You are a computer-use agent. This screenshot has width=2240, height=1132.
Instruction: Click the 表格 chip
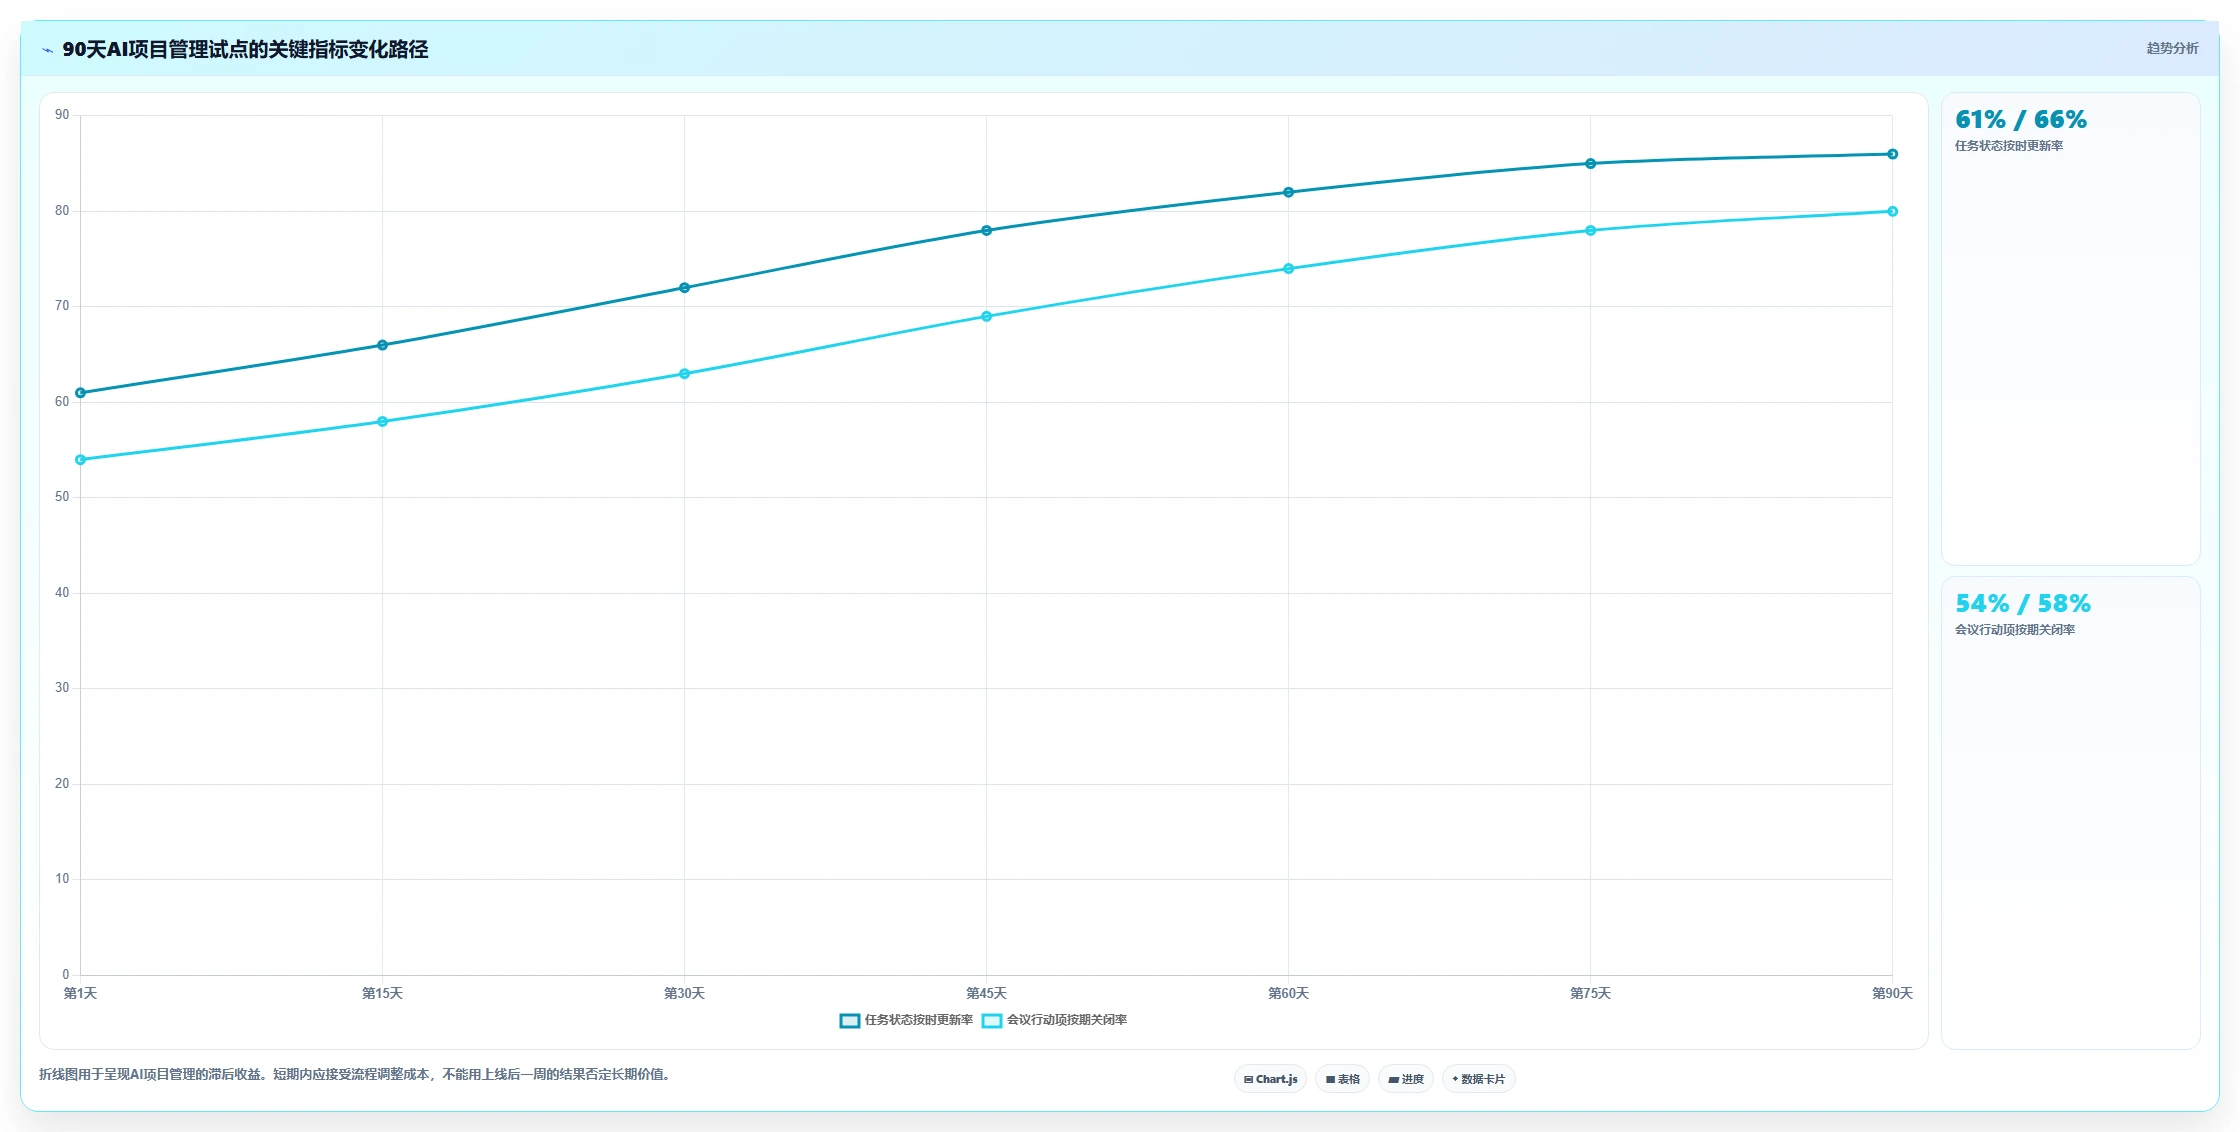coord(1343,1079)
